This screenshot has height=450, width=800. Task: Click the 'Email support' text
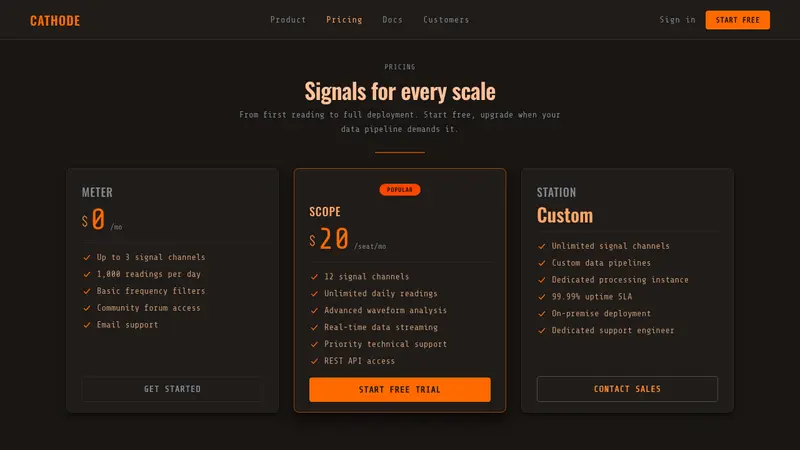128,324
